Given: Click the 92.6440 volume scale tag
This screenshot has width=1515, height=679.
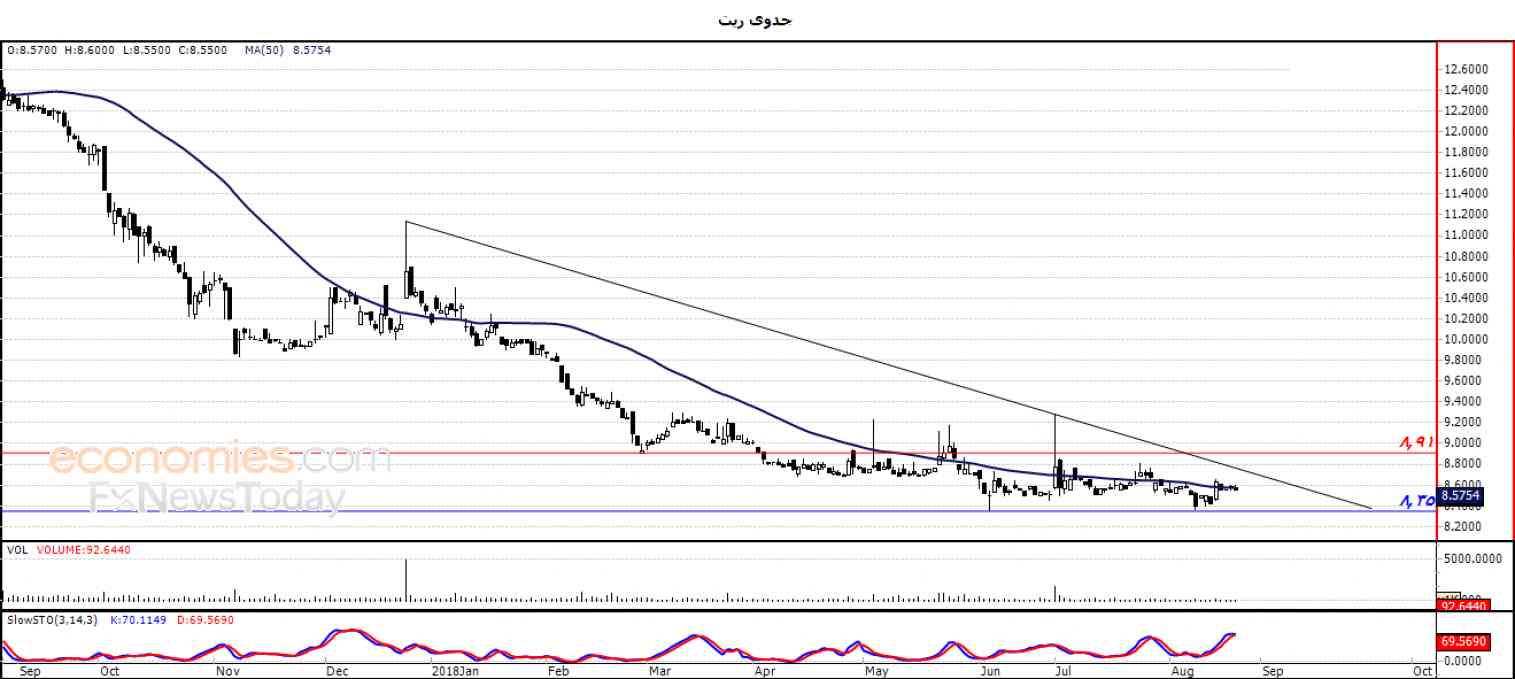Looking at the screenshot, I should pos(1462,605).
